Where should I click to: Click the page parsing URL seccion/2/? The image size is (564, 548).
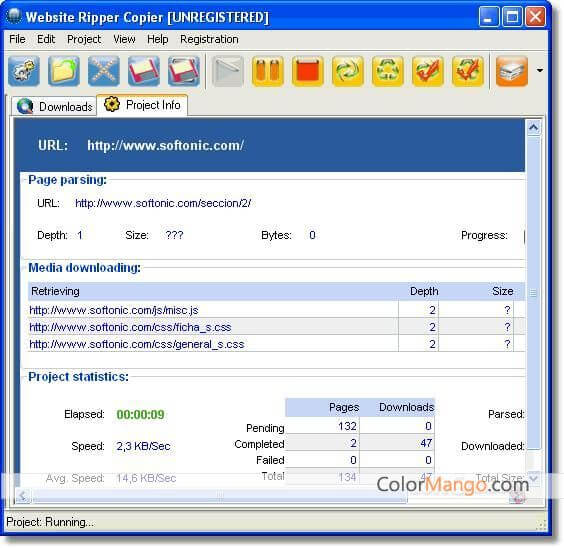point(163,203)
